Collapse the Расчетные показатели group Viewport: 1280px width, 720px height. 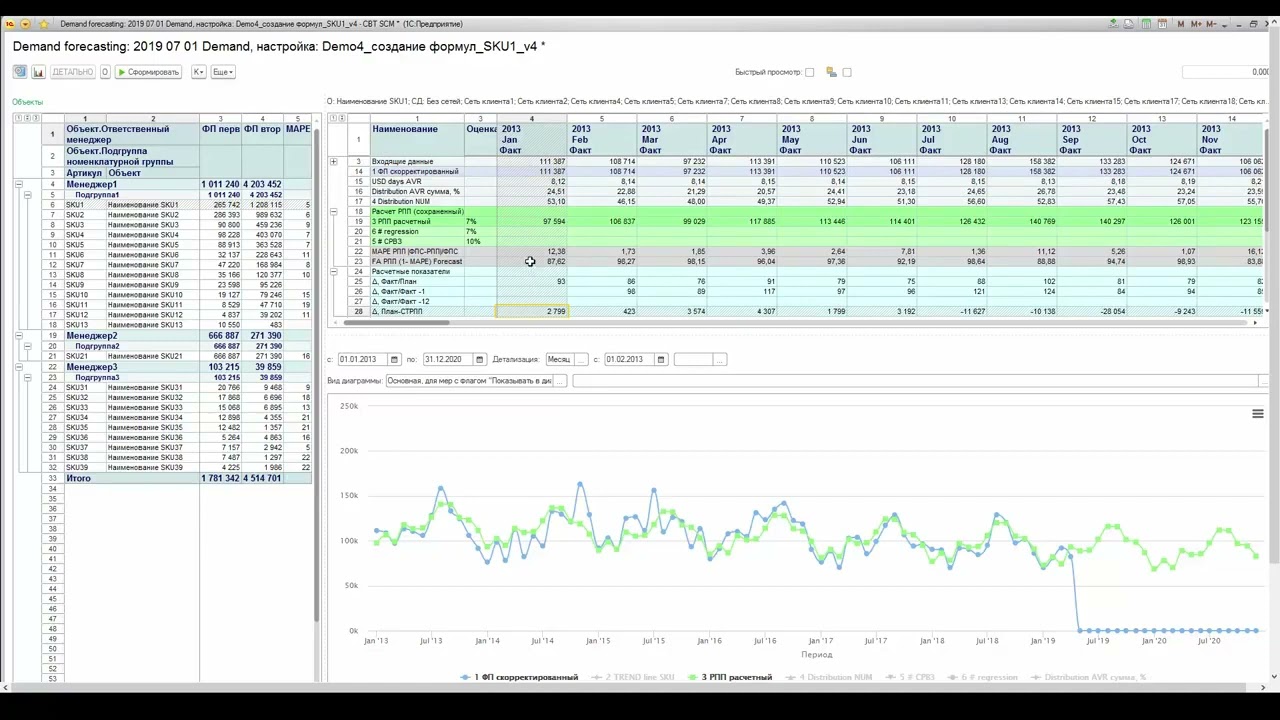333,271
